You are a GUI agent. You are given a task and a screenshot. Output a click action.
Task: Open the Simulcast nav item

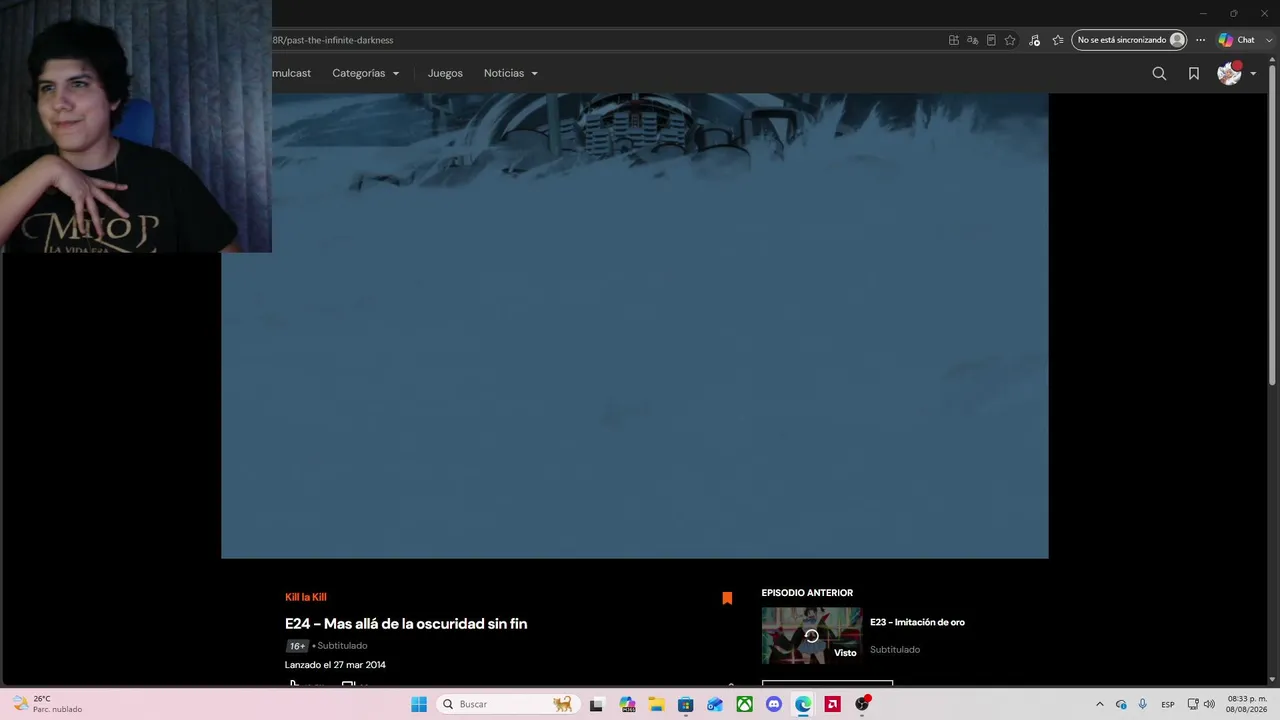click(291, 73)
